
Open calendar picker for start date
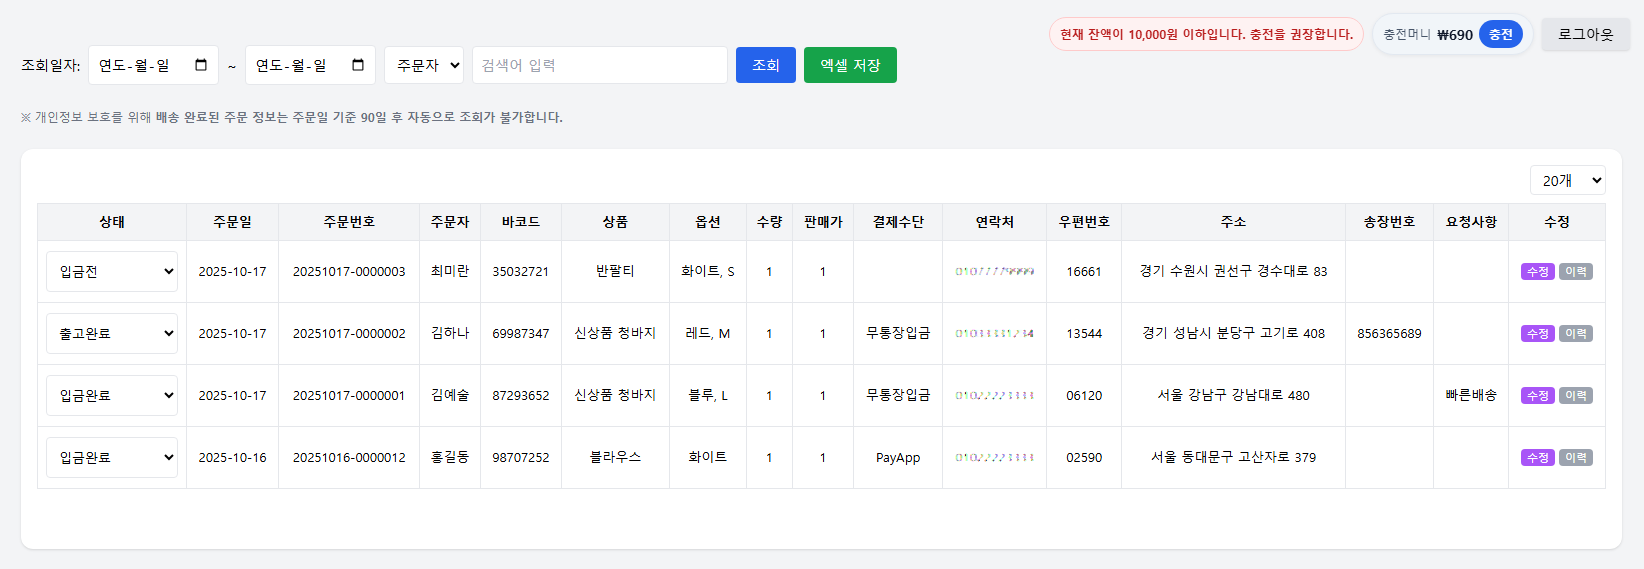pyautogui.click(x=201, y=65)
